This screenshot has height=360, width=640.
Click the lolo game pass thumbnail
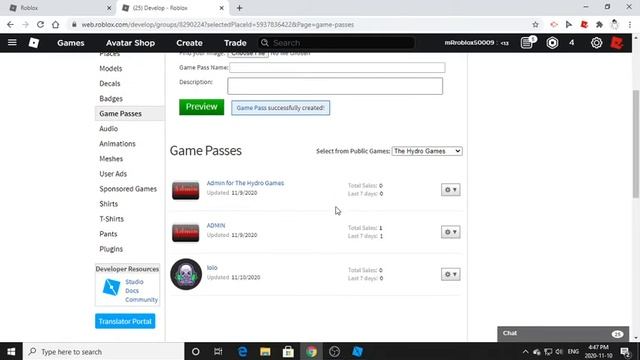point(186,274)
